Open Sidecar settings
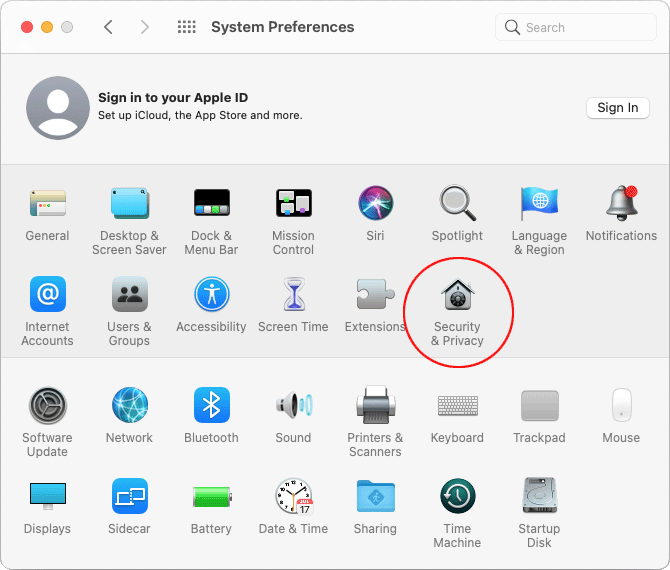 click(x=129, y=496)
